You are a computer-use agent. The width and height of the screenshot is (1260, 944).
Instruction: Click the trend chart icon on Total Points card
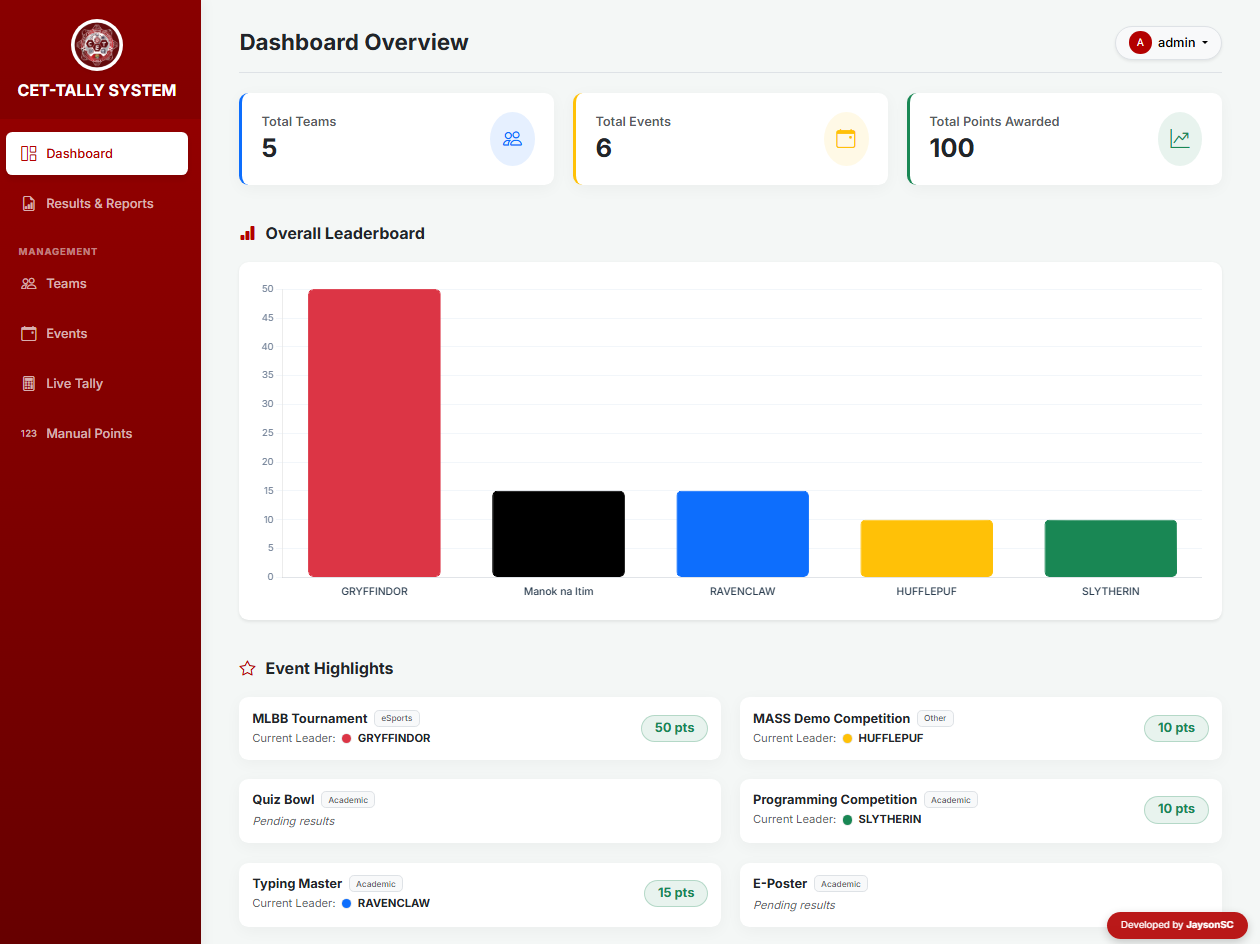tap(1179, 139)
